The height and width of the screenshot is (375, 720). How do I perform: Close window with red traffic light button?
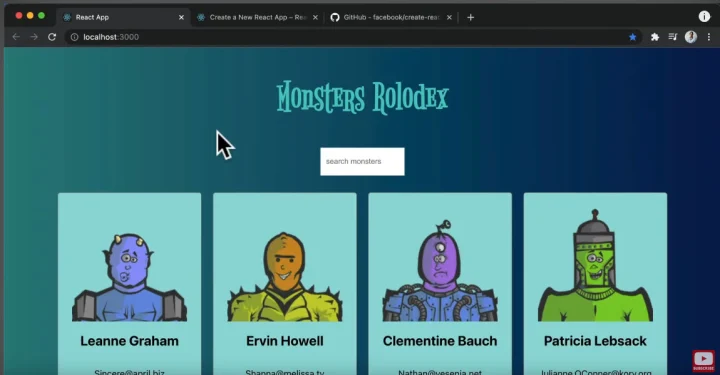coord(19,16)
